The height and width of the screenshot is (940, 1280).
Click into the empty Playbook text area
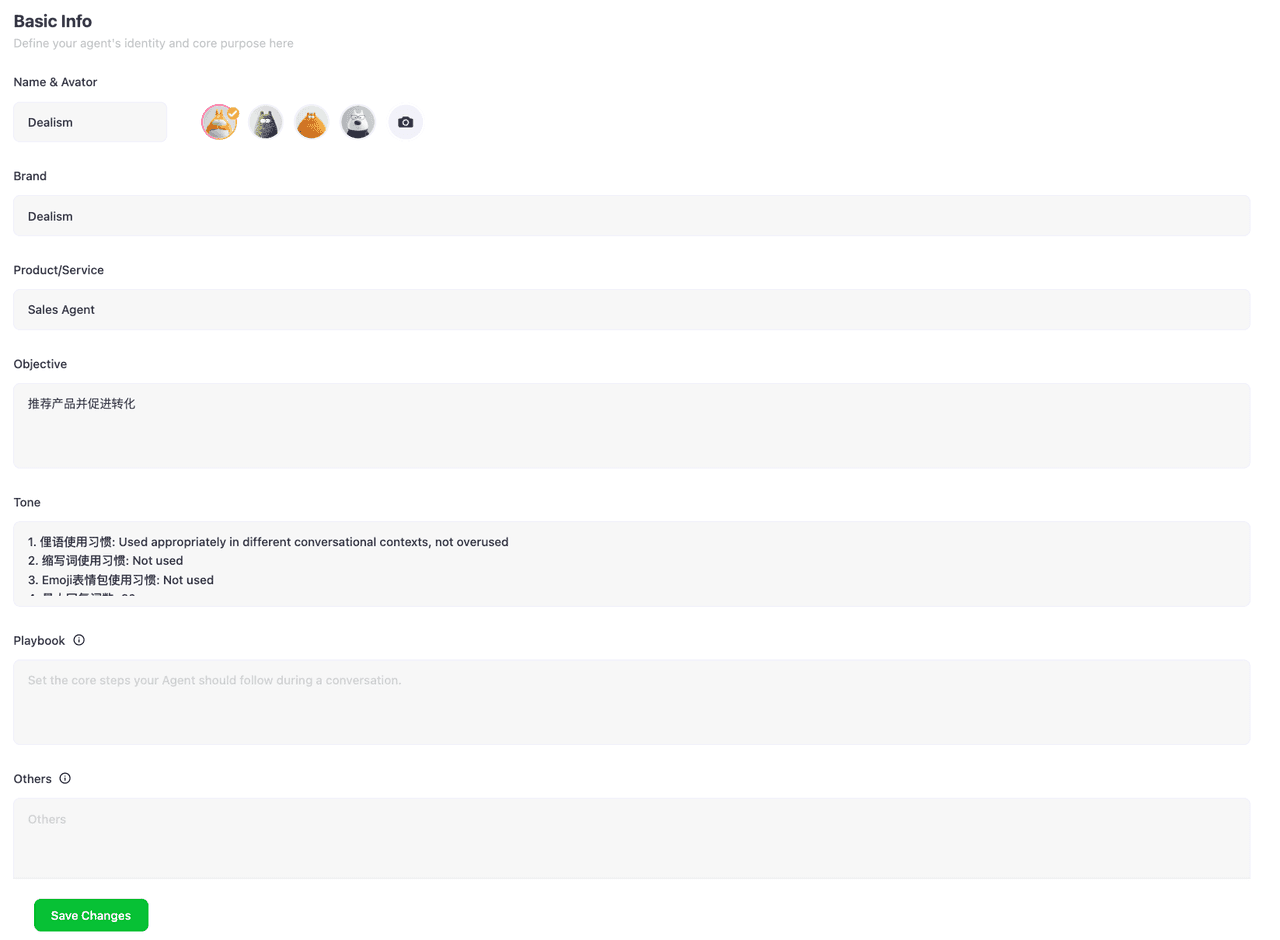coord(632,702)
